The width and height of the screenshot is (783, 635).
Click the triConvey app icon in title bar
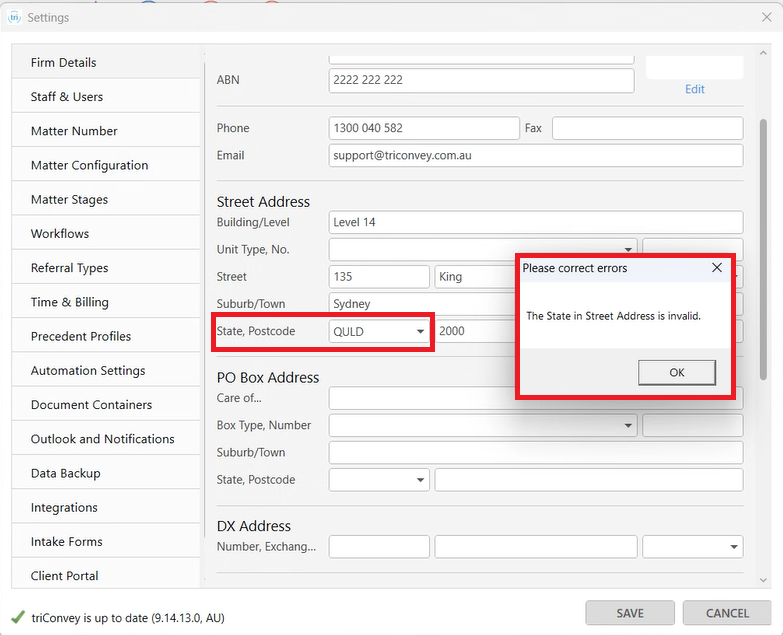(x=14, y=17)
